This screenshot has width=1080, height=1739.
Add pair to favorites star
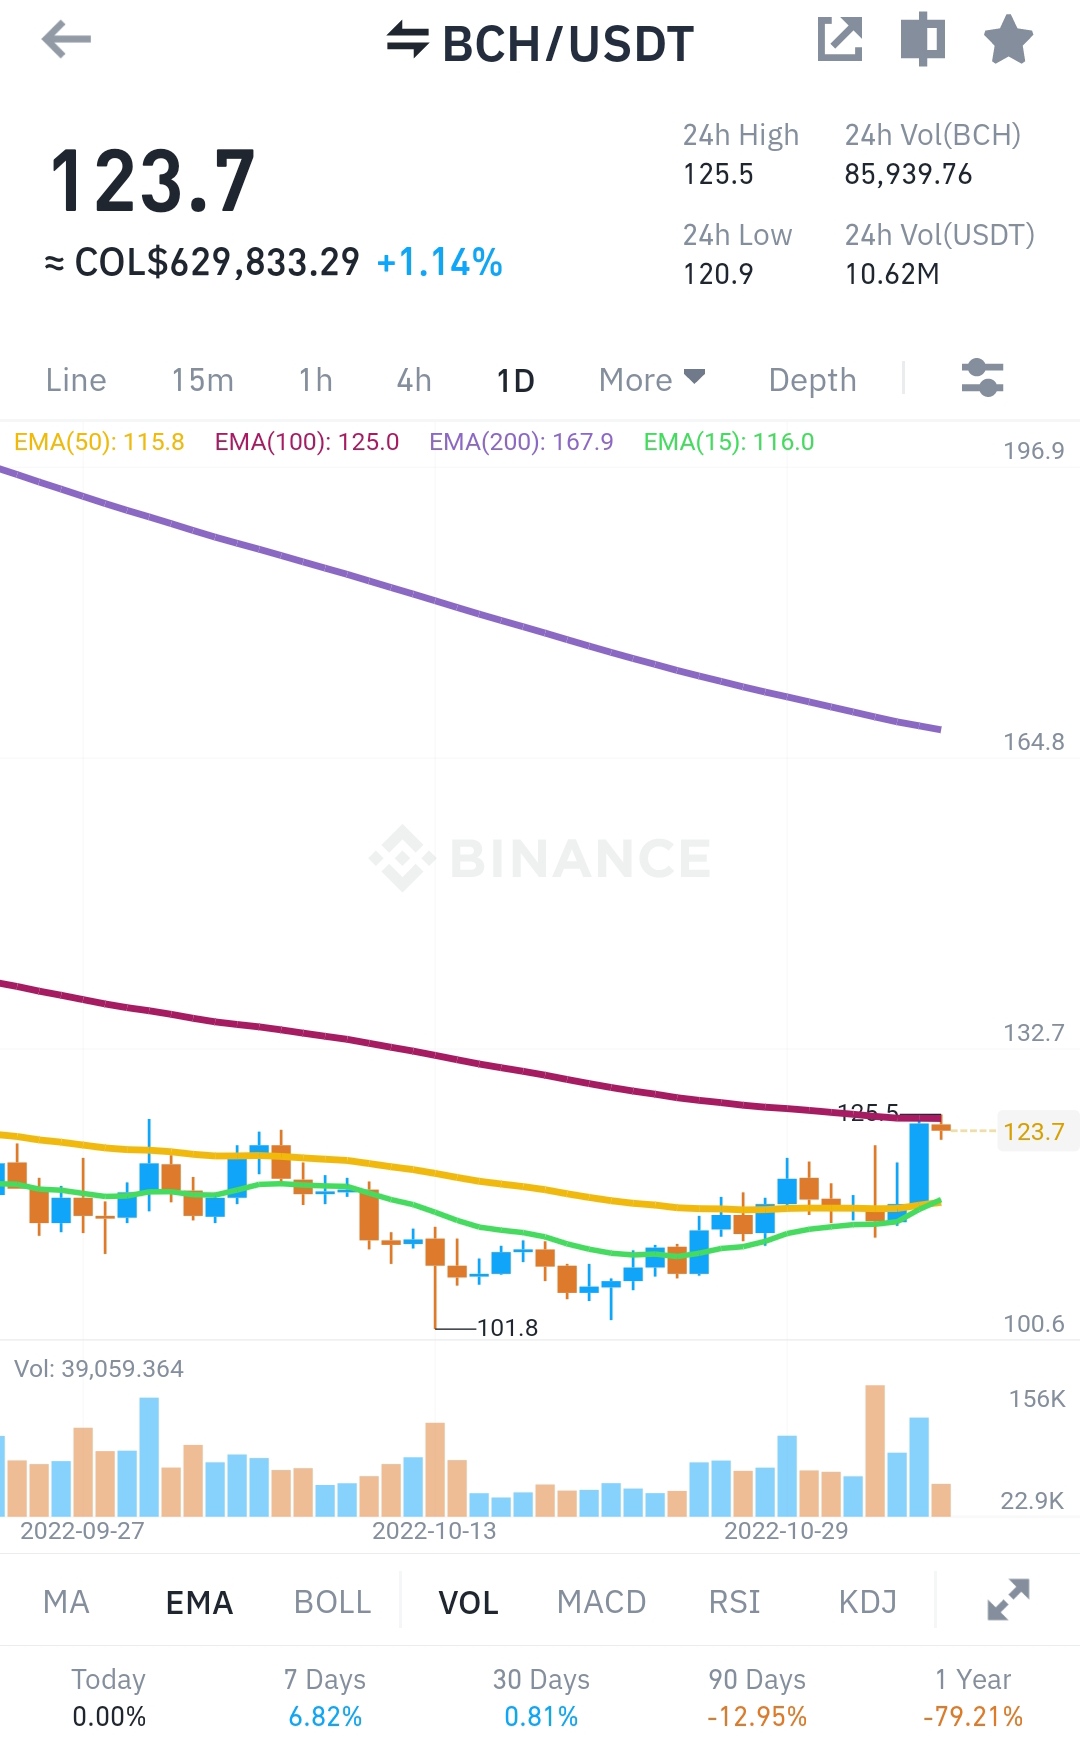[1008, 40]
